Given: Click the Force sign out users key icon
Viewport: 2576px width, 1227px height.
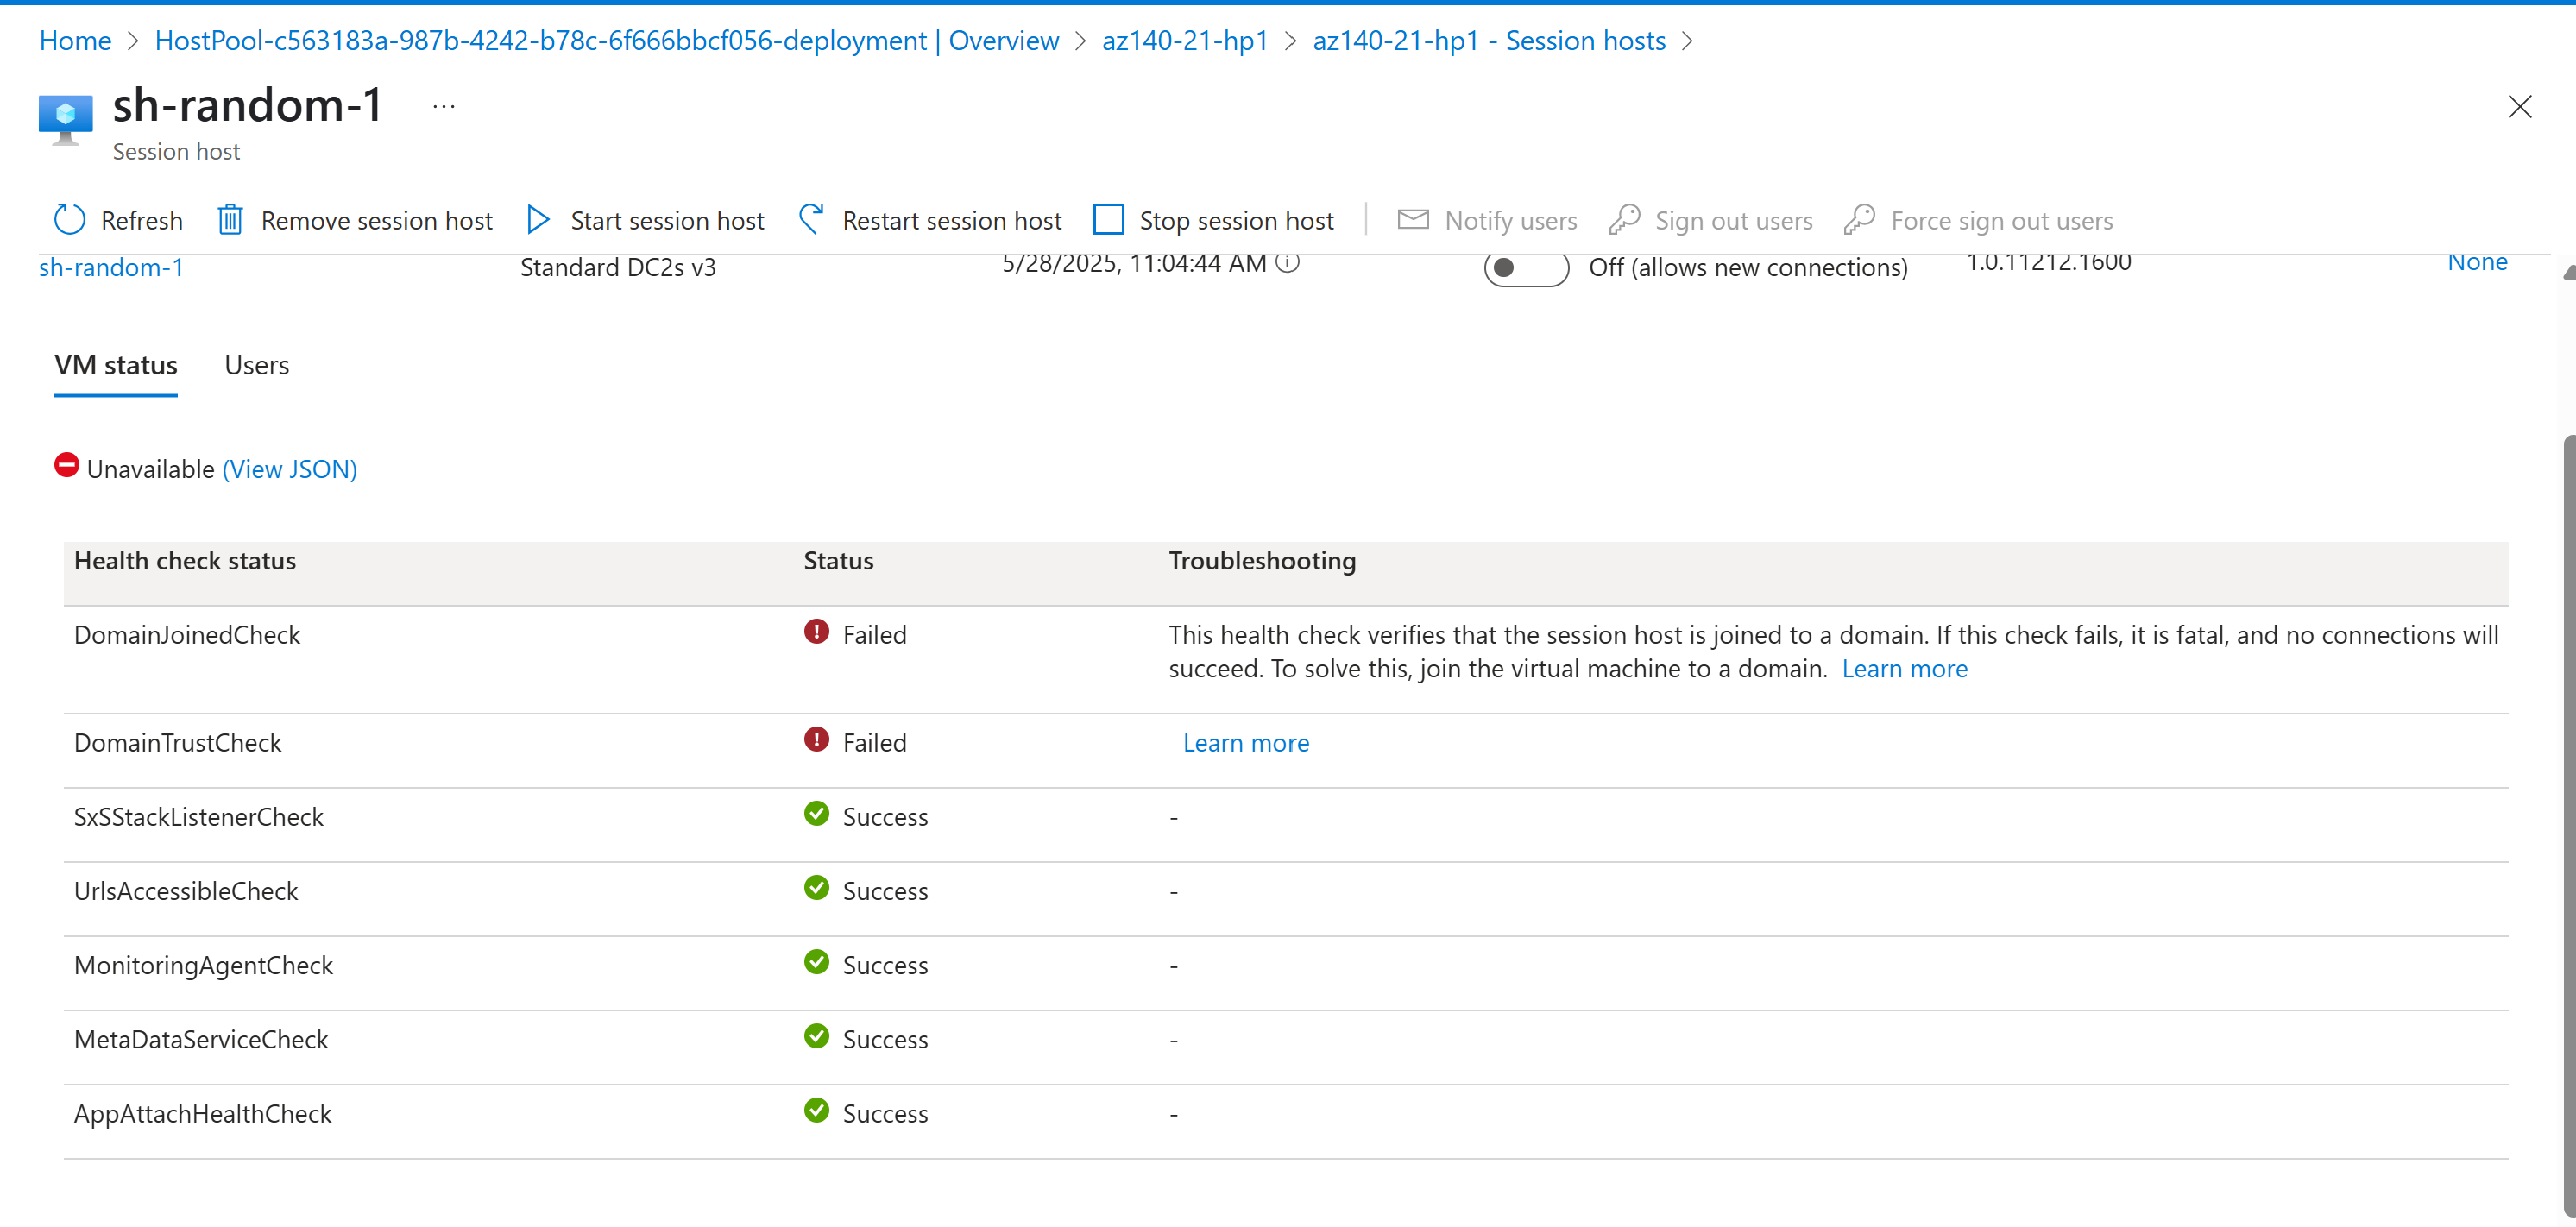Looking at the screenshot, I should (1859, 220).
